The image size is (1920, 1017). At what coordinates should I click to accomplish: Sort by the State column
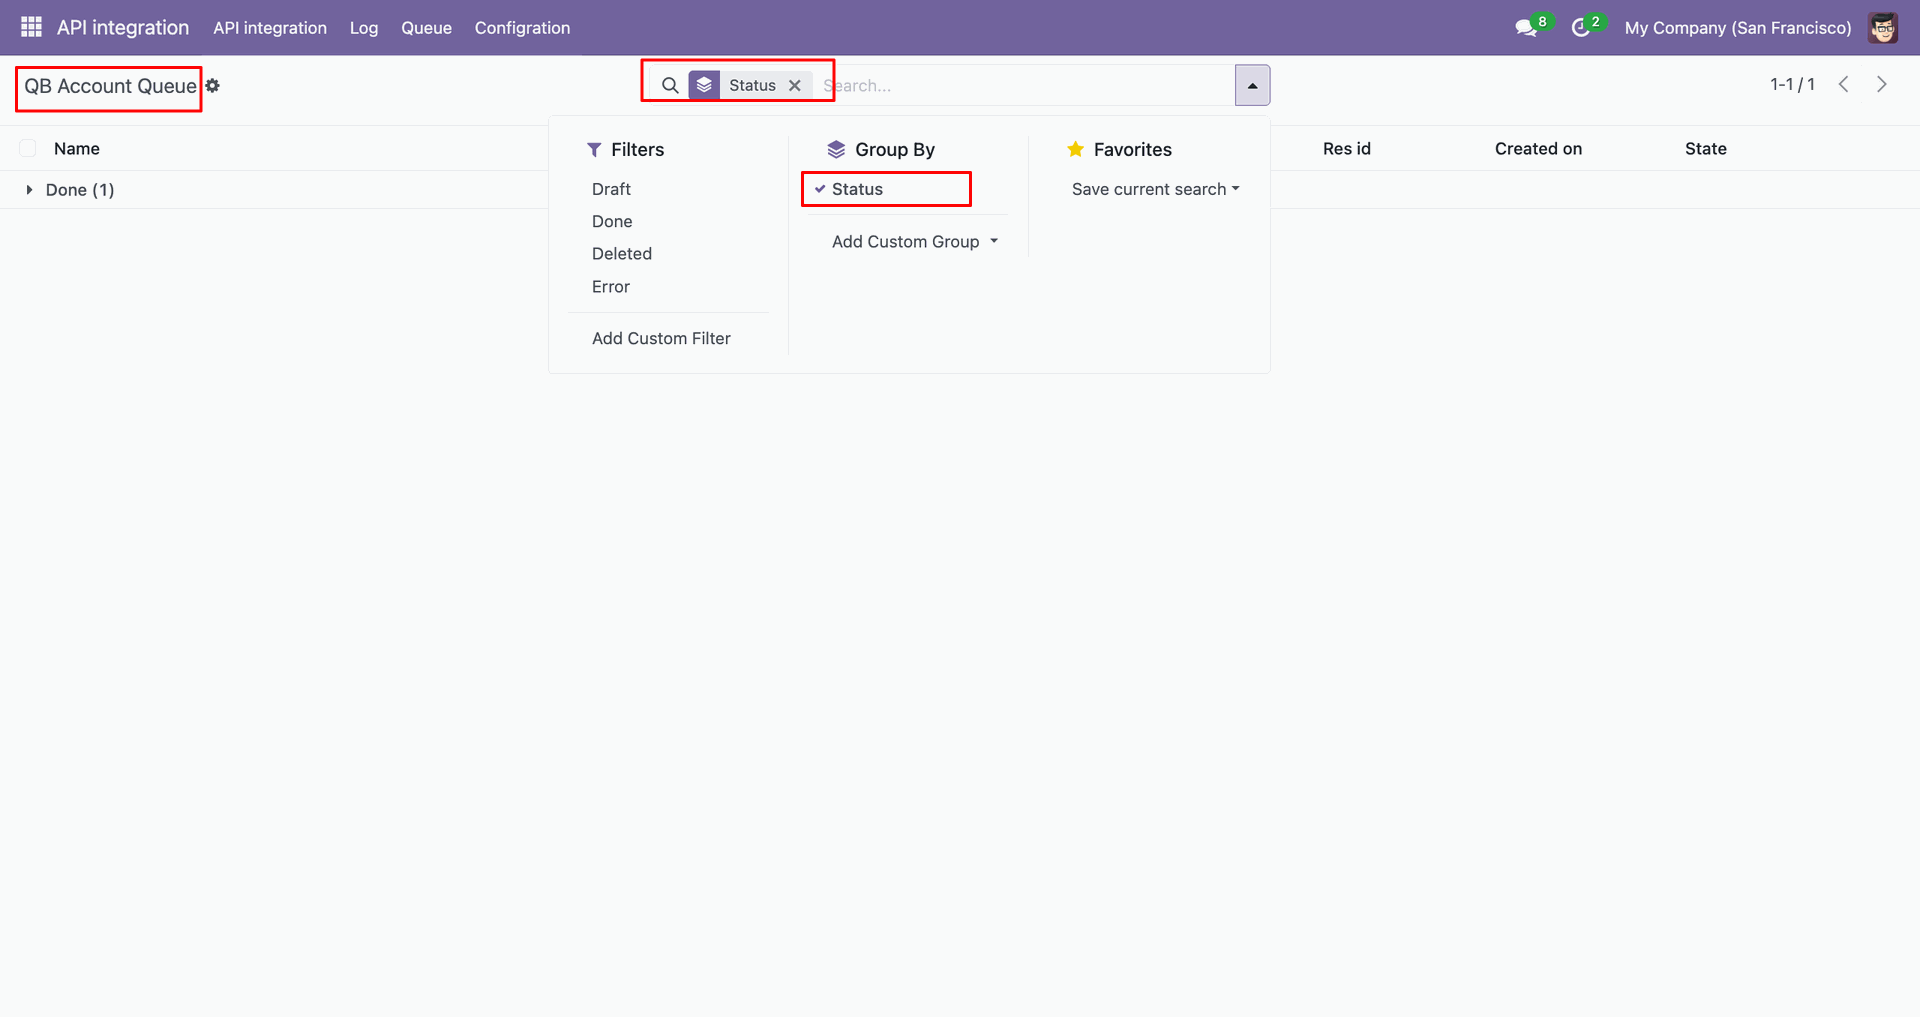tap(1705, 149)
